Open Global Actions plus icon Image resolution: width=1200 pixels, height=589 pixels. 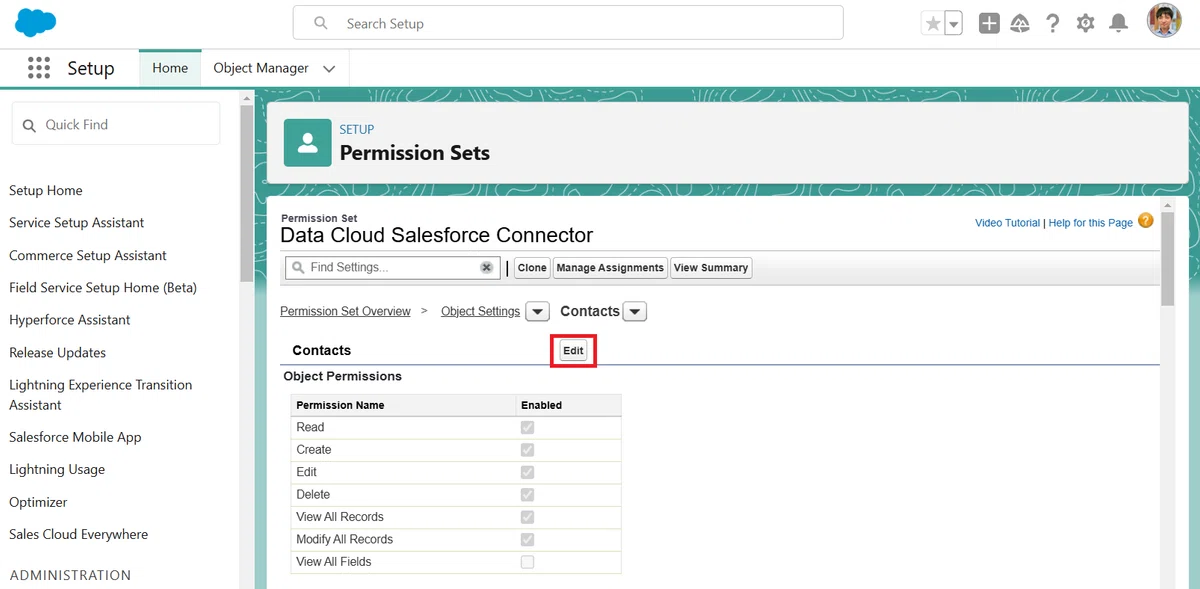coord(989,23)
